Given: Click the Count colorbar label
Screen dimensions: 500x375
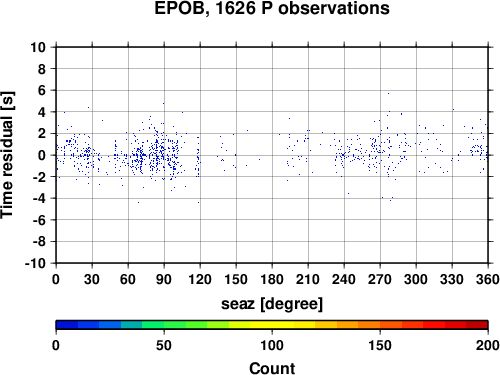Looking at the screenshot, I should (272, 368).
